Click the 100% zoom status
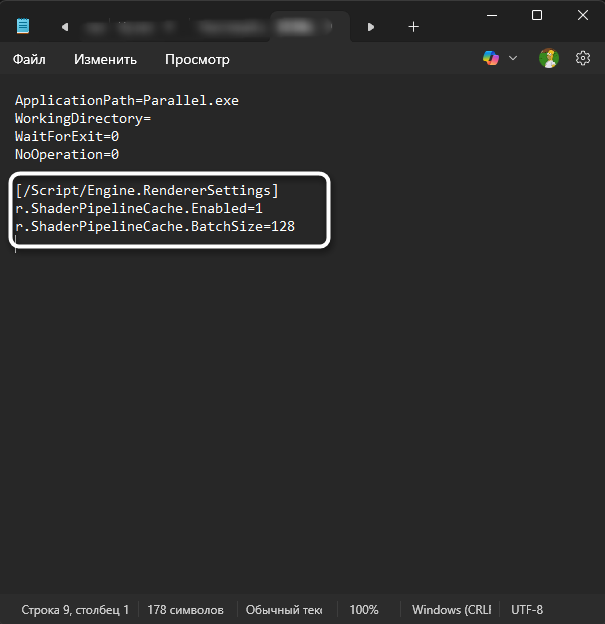 [364, 610]
